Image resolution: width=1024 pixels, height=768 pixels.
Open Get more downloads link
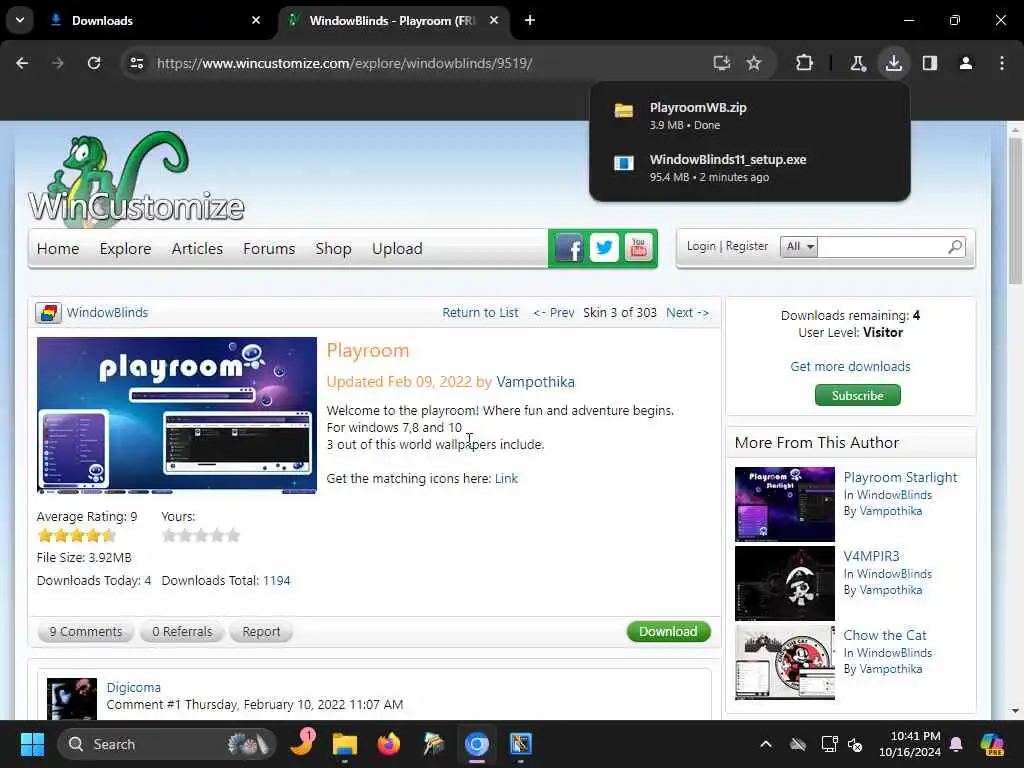click(850, 366)
